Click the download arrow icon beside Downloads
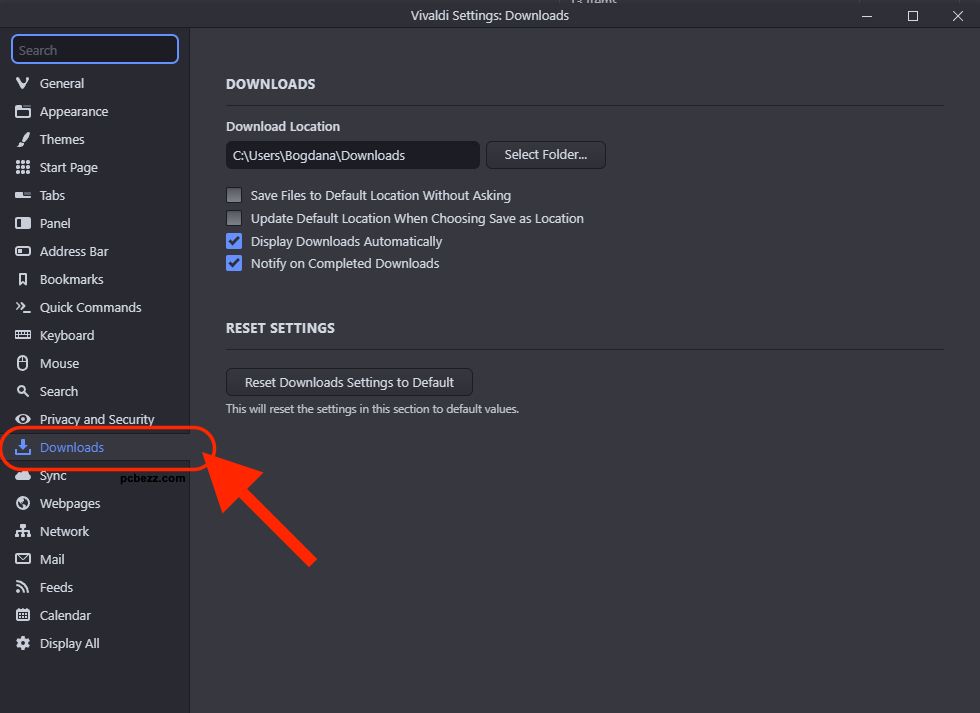 point(22,447)
